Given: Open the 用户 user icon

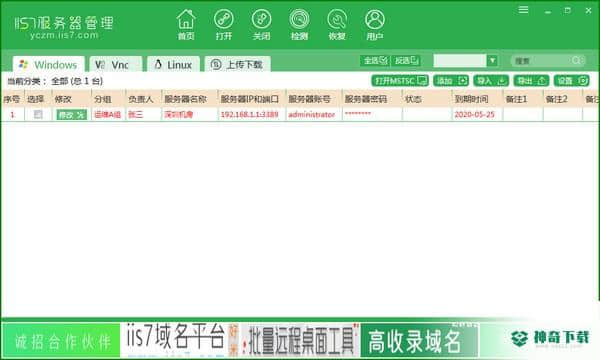Looking at the screenshot, I should [375, 24].
